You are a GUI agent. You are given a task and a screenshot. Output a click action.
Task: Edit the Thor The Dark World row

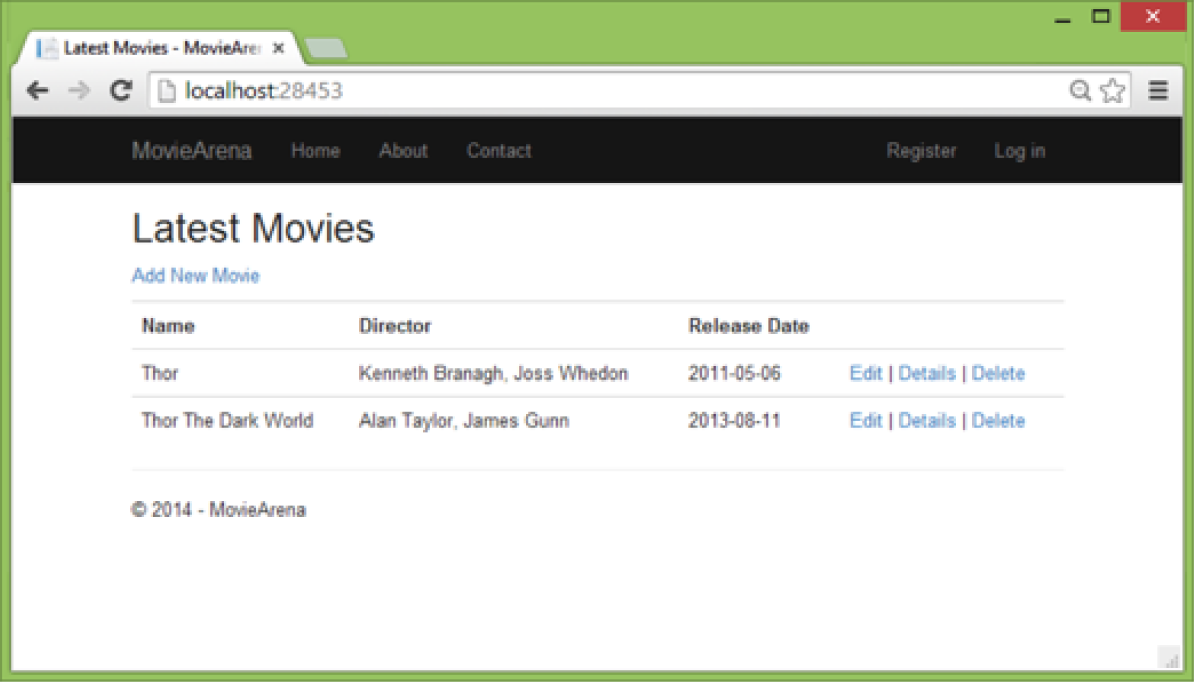point(865,420)
